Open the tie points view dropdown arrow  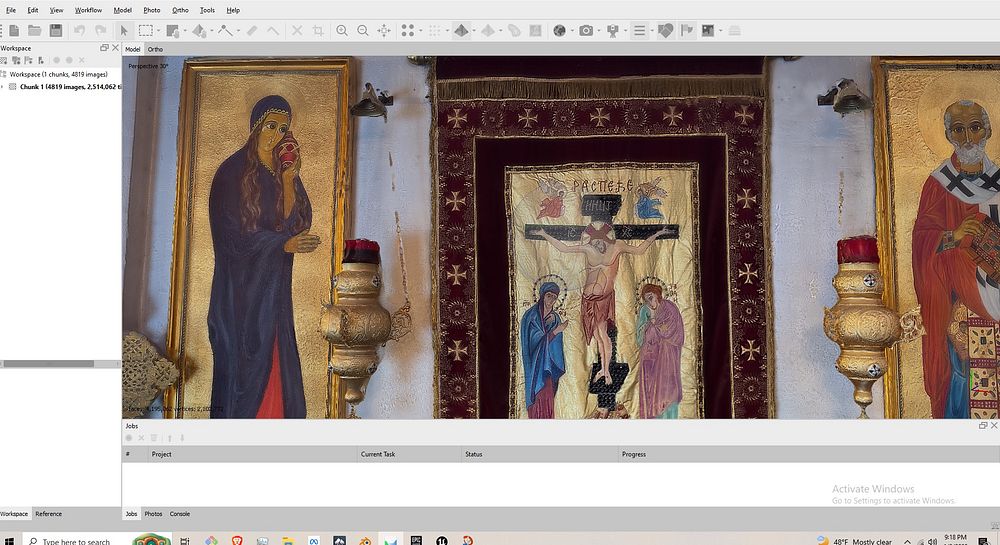[x=420, y=31]
